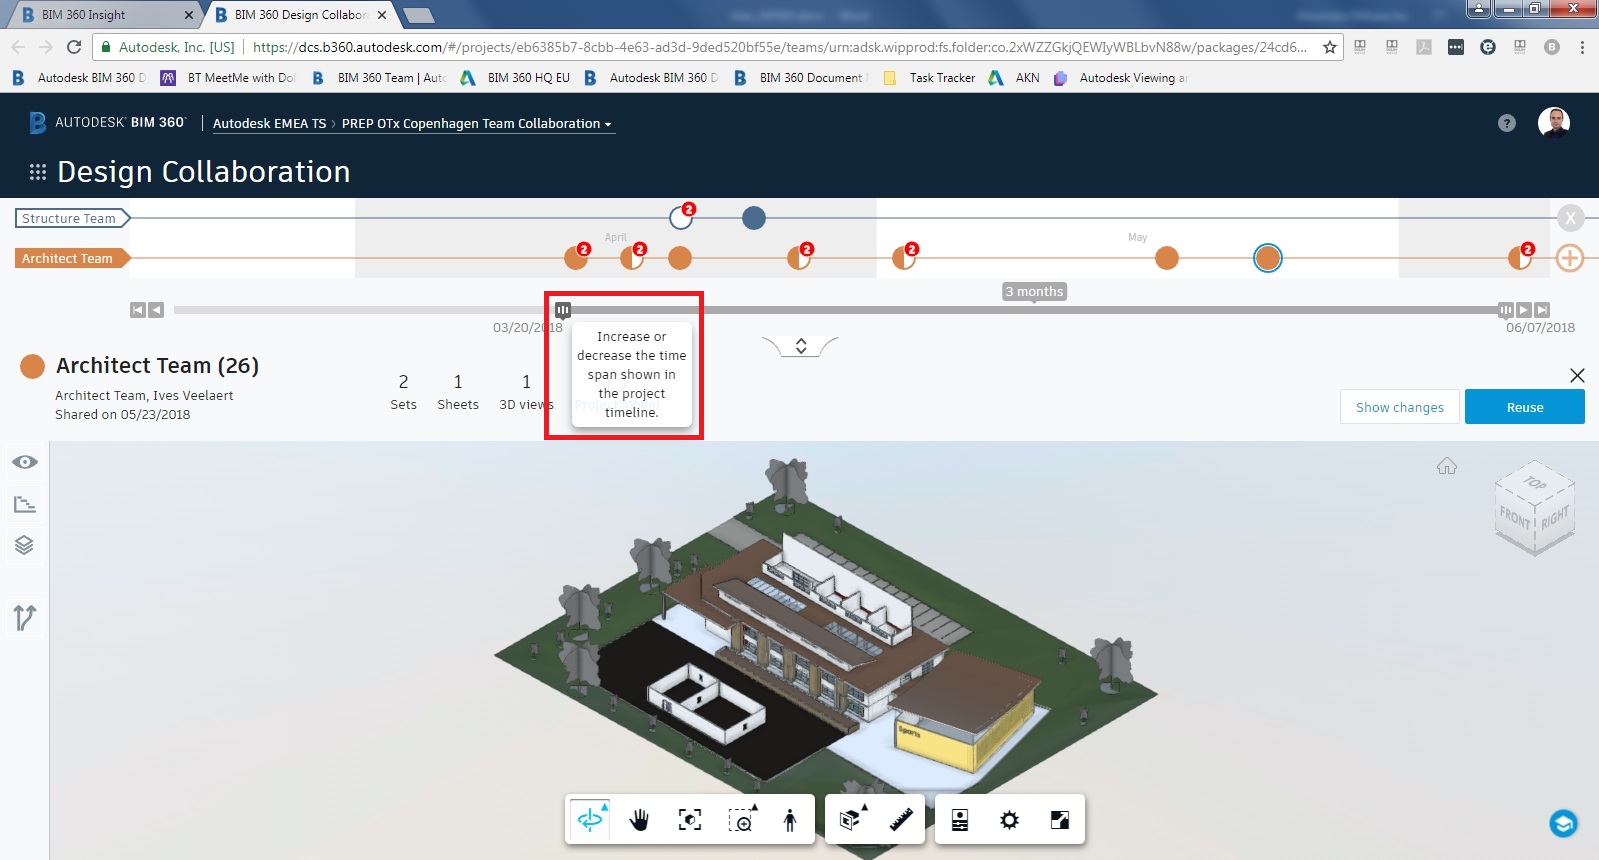Screen dimensions: 1599x860
Task: Open the module switcher grid icon
Action: pyautogui.click(x=38, y=172)
